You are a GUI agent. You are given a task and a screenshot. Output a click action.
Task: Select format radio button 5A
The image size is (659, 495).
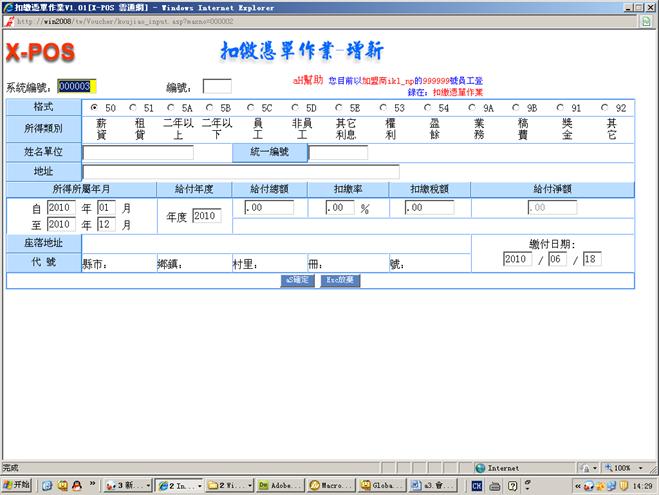[172, 107]
